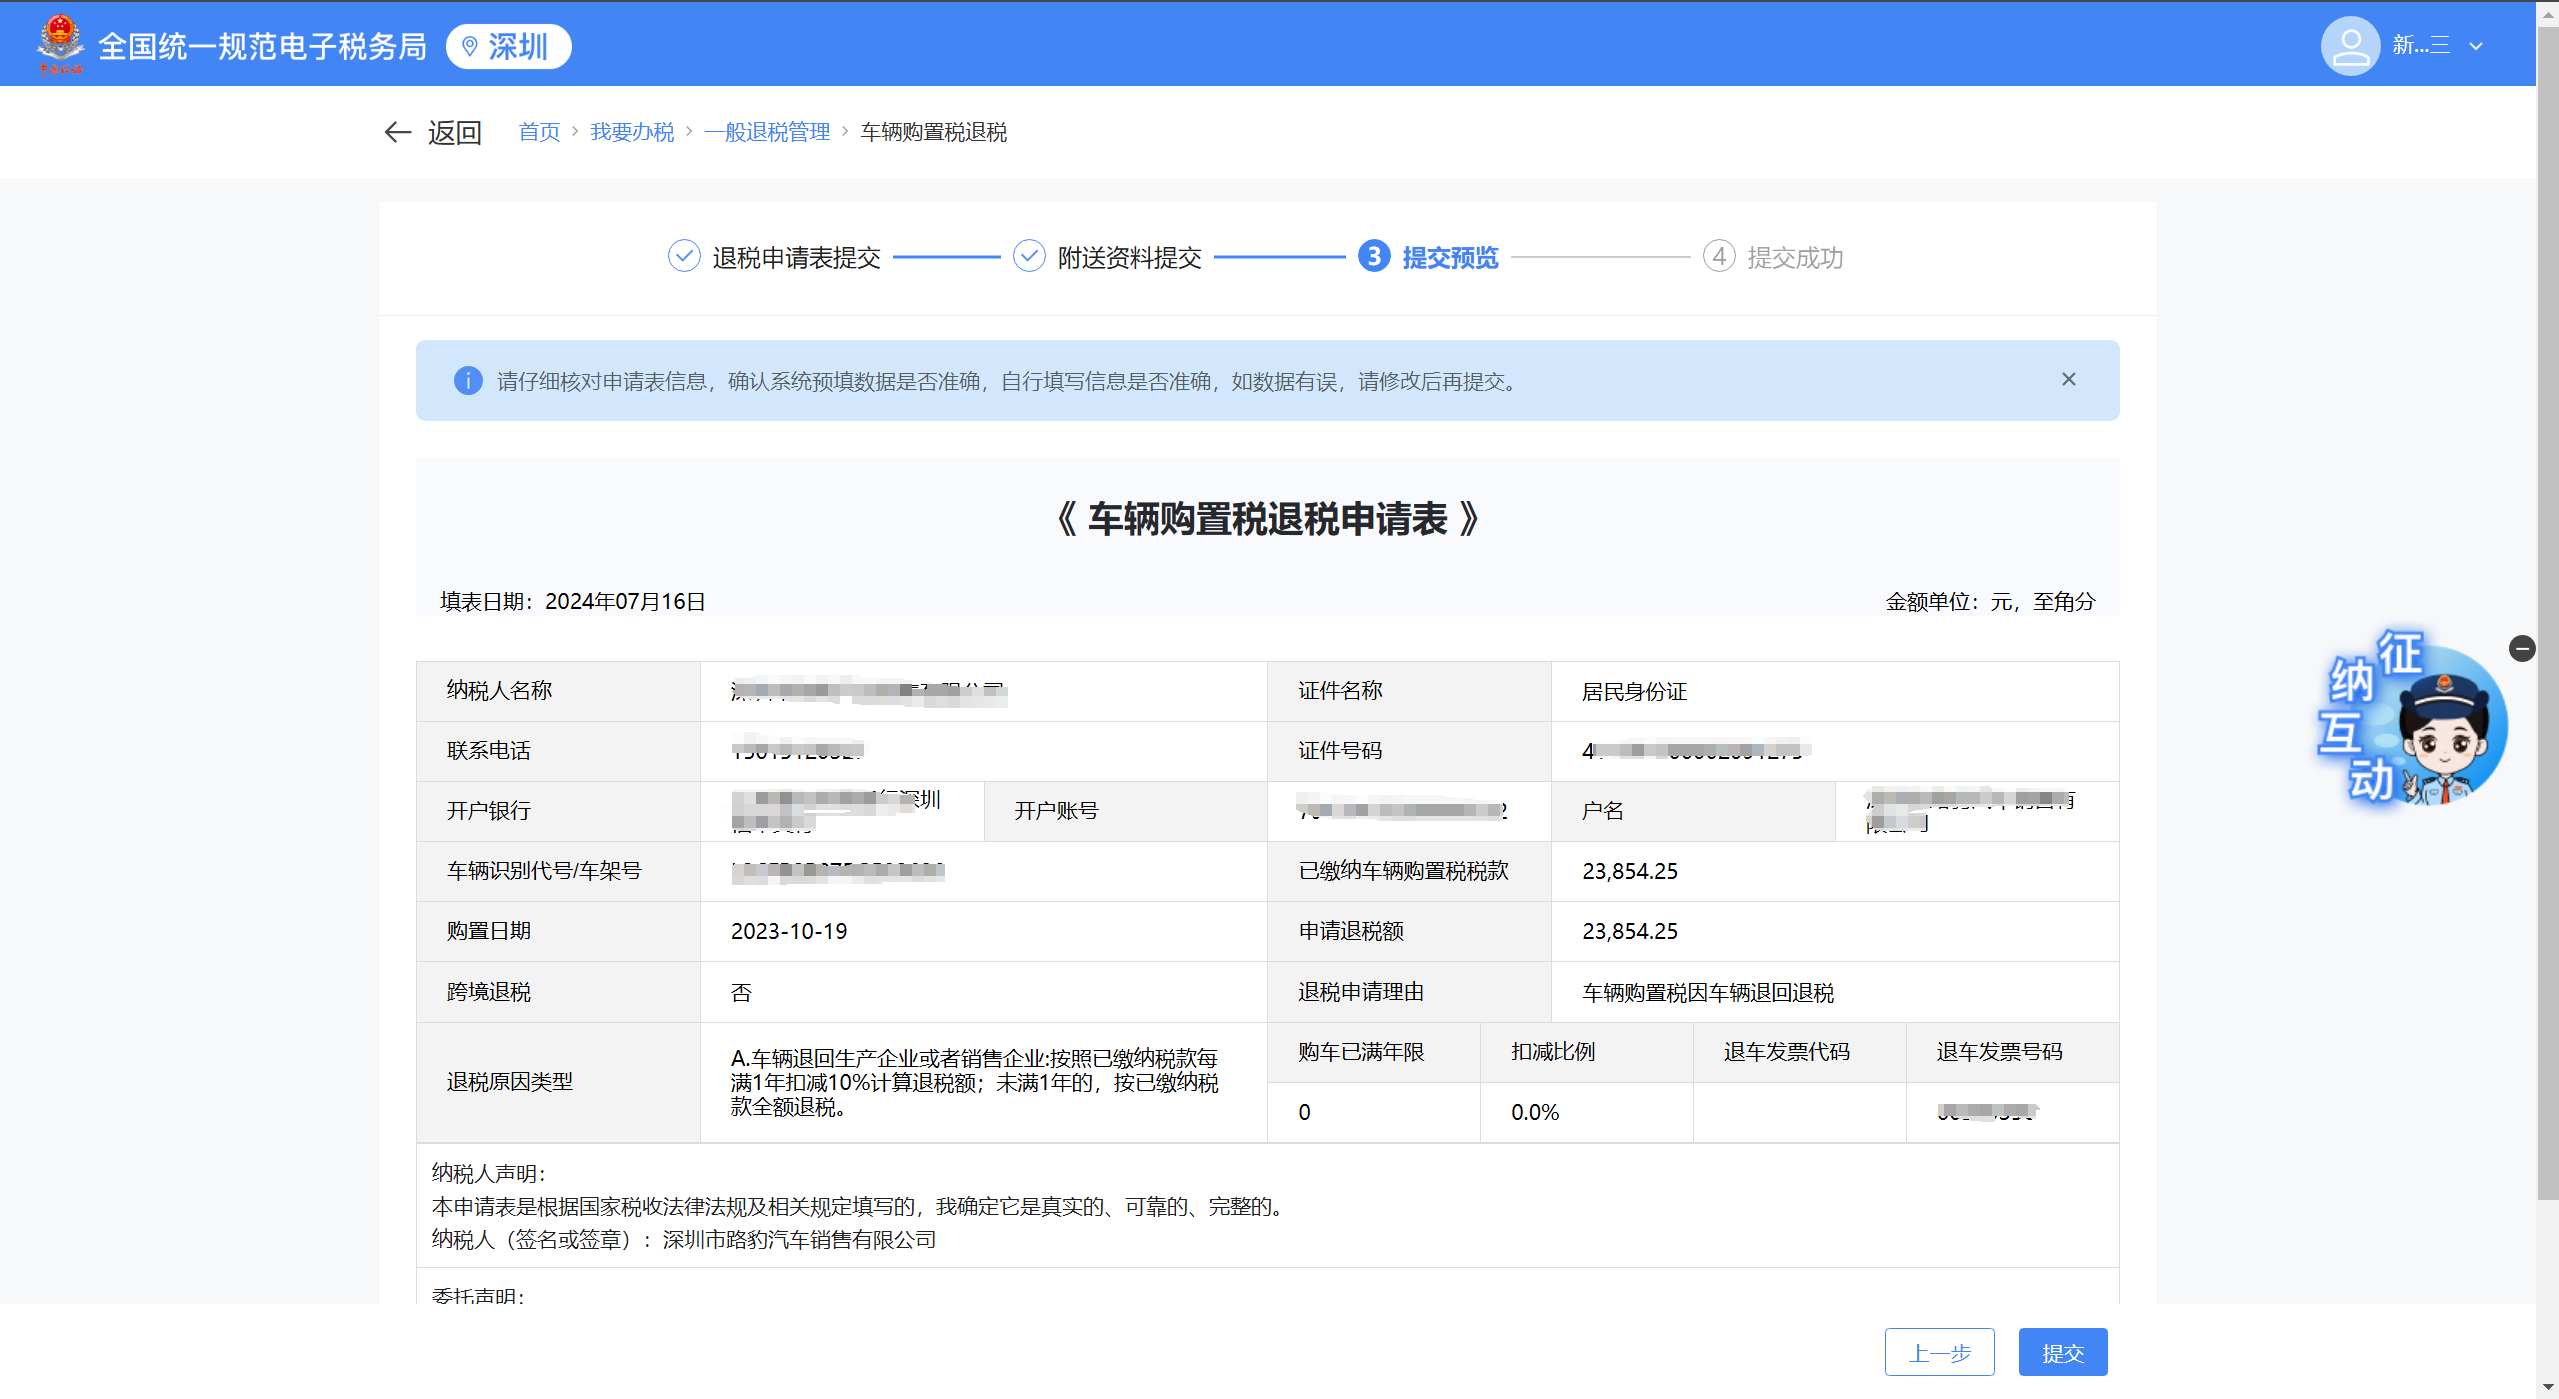Viewport: 2559px width, 1399px height.
Task: Click the 深圳市路豹汽车销售有限公司 signature text
Action: point(799,1239)
